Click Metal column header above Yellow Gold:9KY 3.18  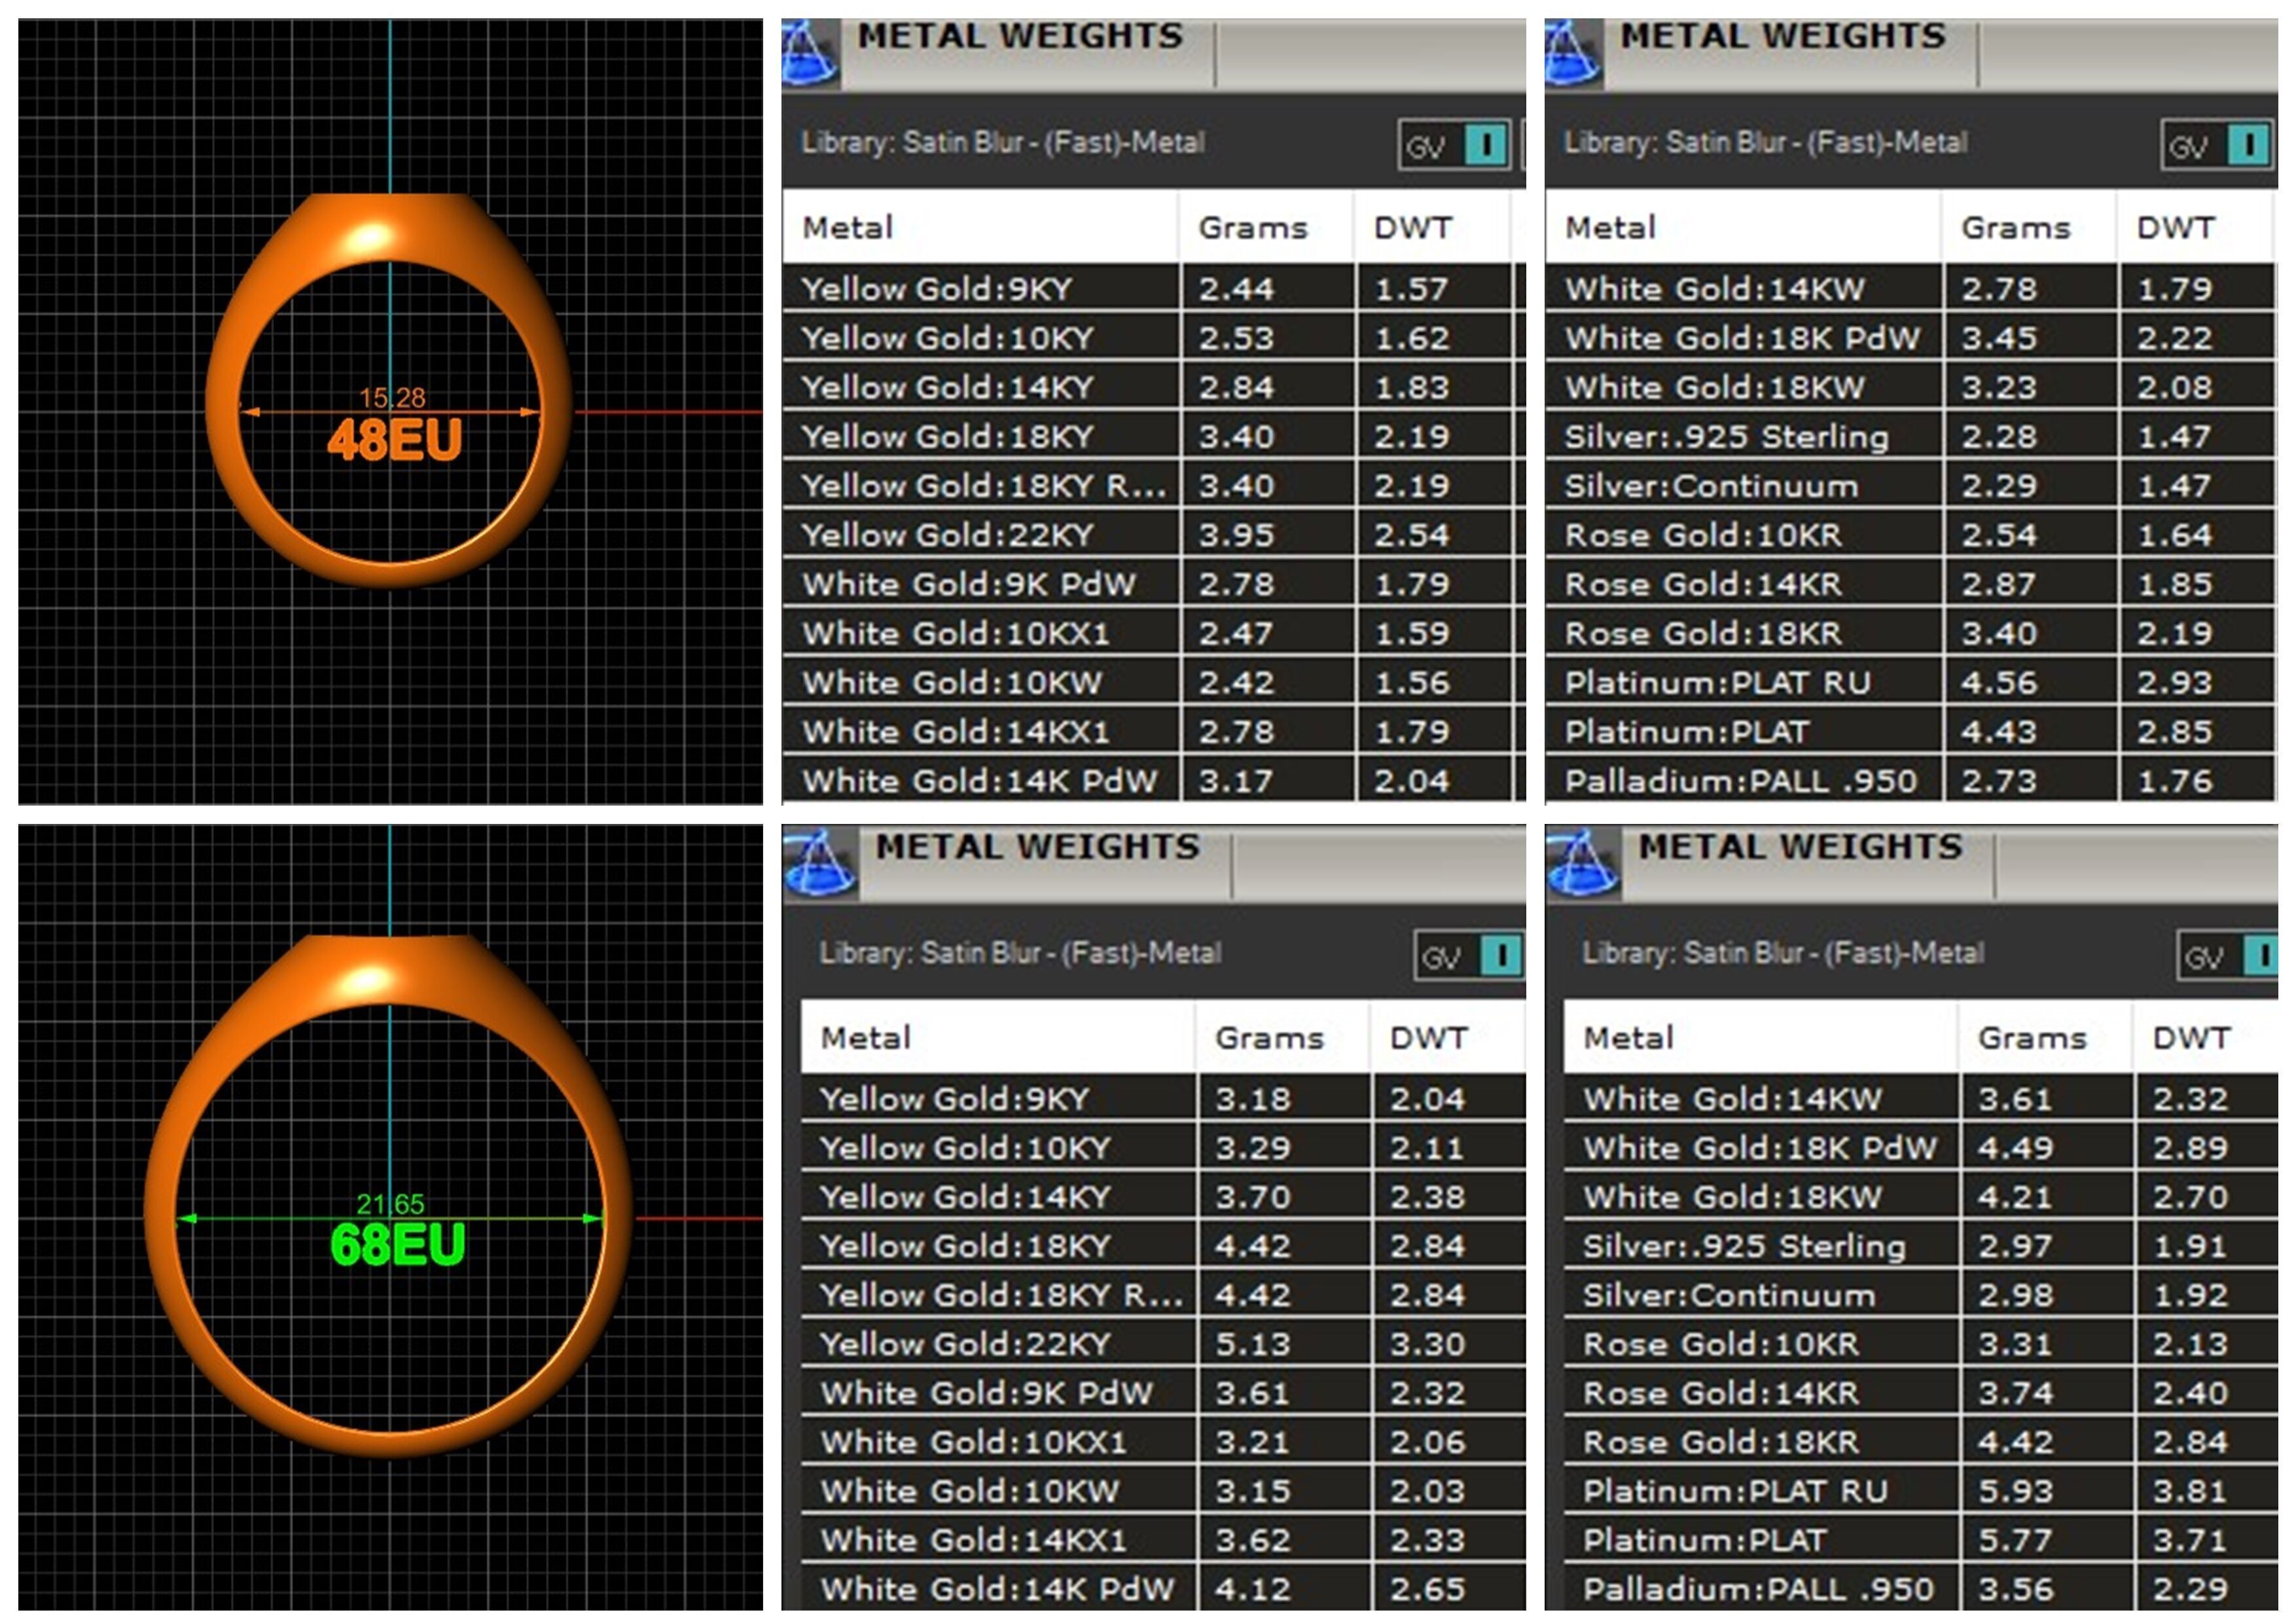(866, 1038)
